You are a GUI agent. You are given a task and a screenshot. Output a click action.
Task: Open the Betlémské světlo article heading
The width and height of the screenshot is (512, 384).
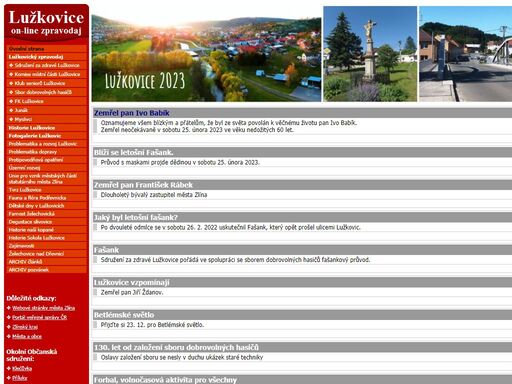(124, 315)
